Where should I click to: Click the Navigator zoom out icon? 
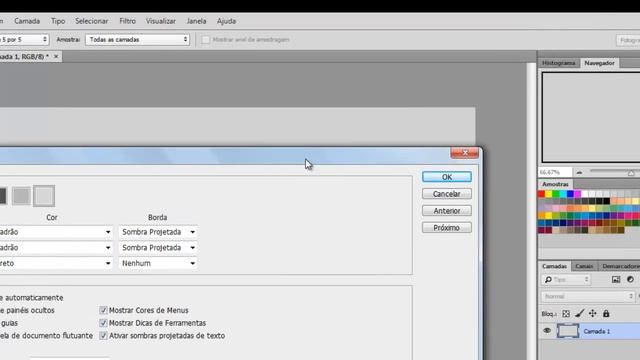click(579, 173)
